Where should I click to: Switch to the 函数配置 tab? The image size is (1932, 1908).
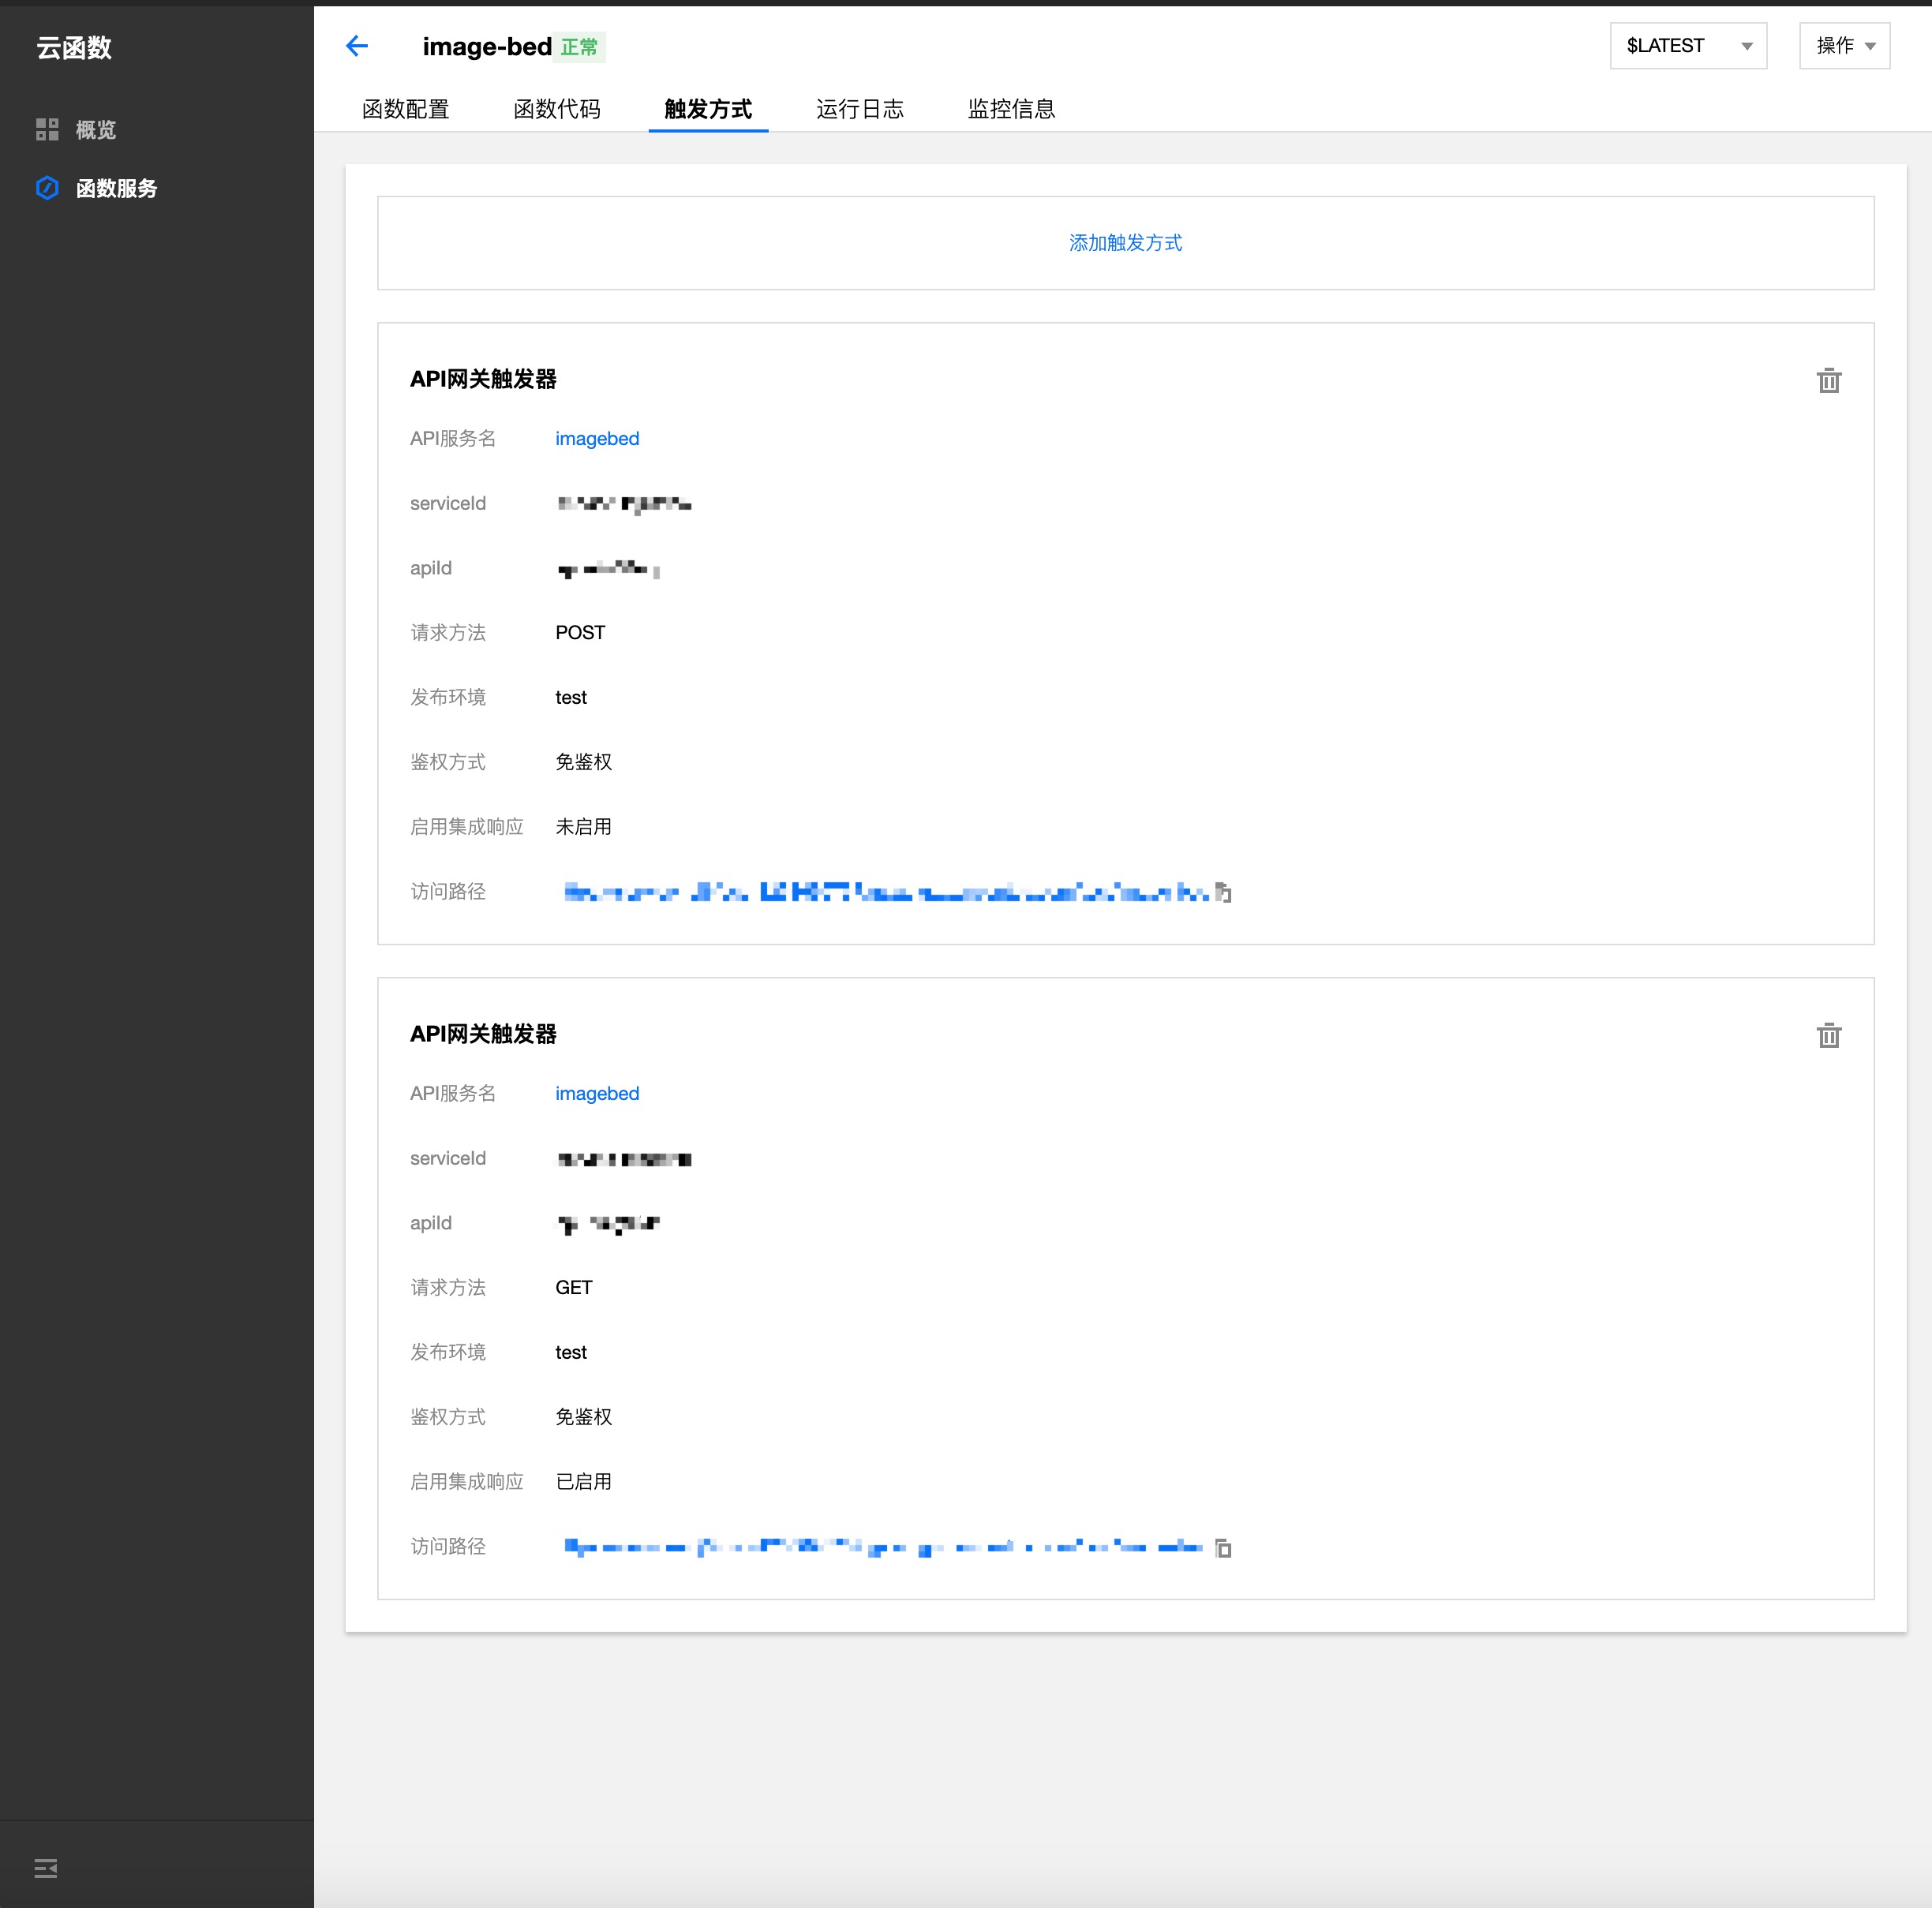[405, 109]
